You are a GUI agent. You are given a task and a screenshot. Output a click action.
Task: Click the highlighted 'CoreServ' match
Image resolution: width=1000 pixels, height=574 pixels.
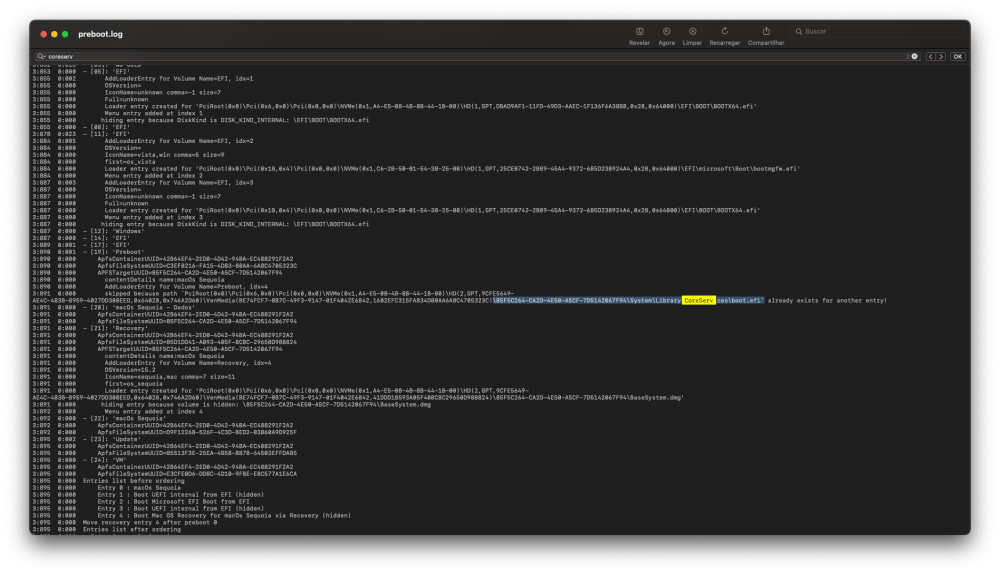click(698, 300)
